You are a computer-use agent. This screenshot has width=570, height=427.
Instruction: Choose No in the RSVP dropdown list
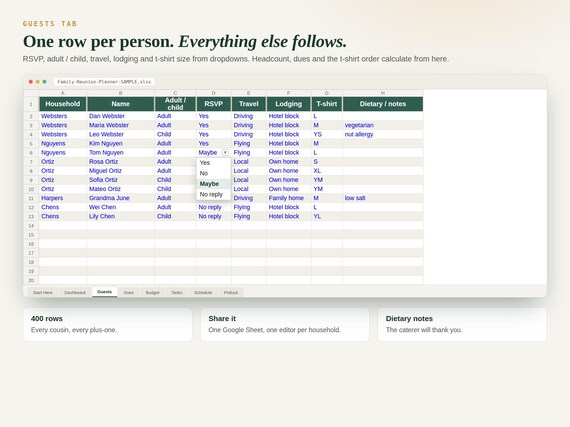[x=214, y=173]
